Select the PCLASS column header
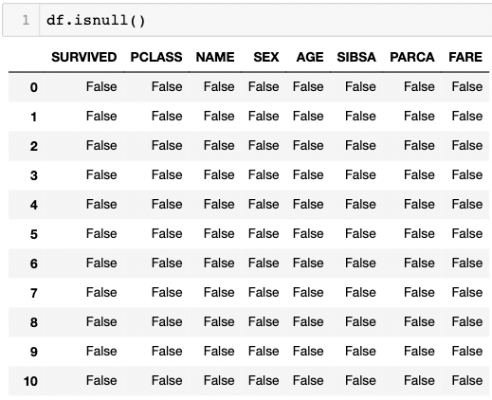Image resolution: width=492 pixels, height=400 pixels. click(x=156, y=57)
